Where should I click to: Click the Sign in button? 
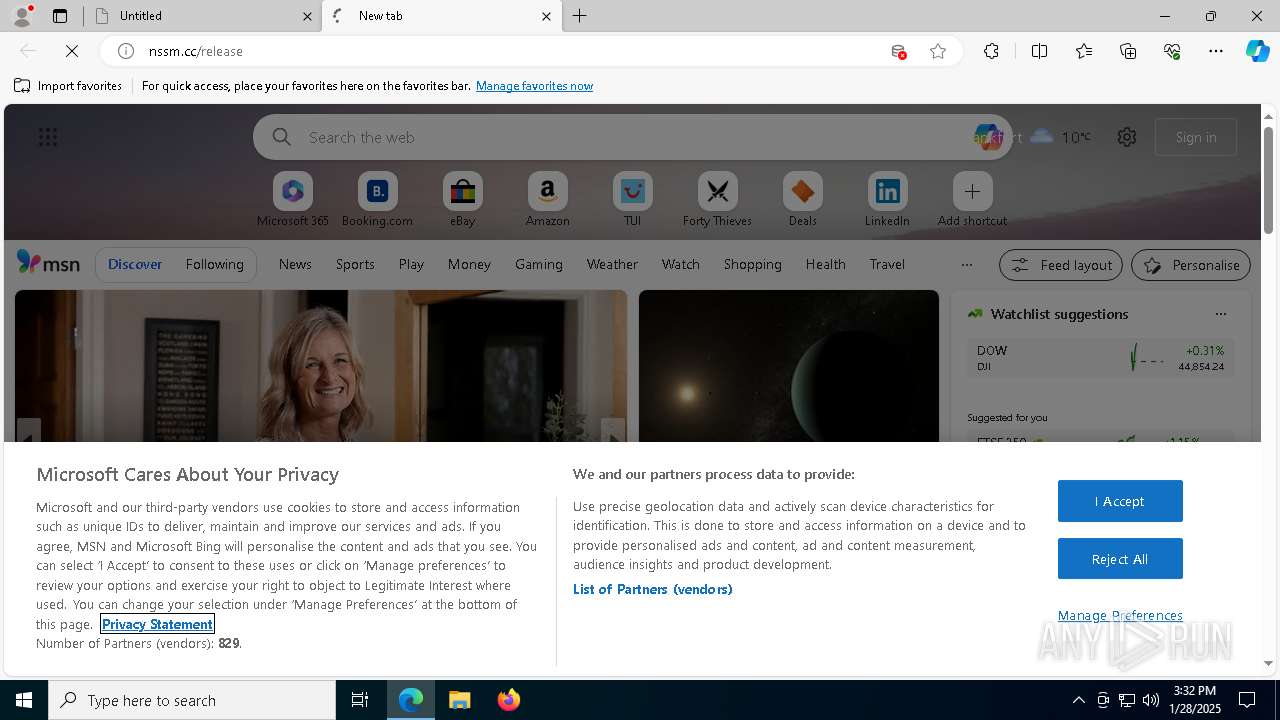click(x=1196, y=137)
